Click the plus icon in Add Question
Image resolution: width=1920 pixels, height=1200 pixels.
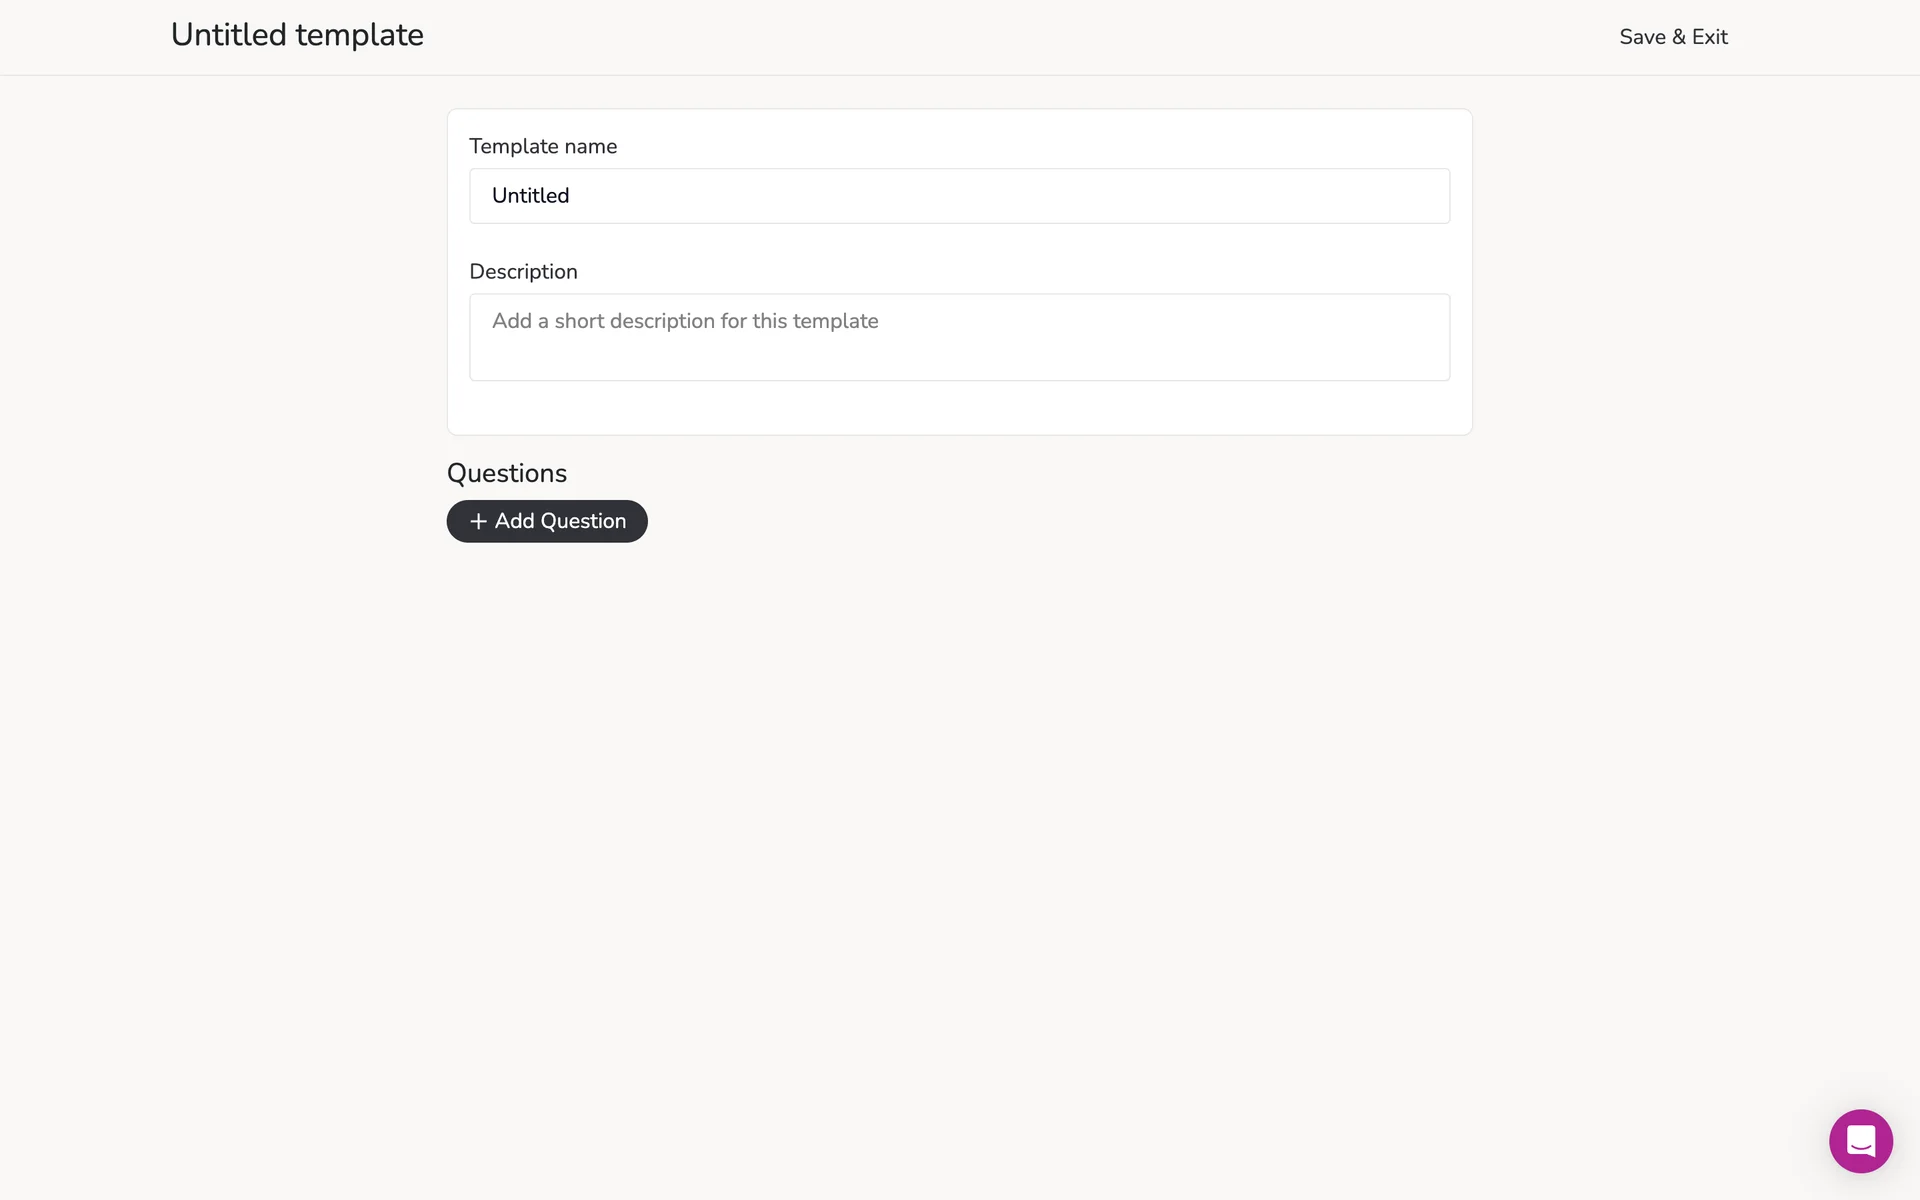pyautogui.click(x=478, y=522)
